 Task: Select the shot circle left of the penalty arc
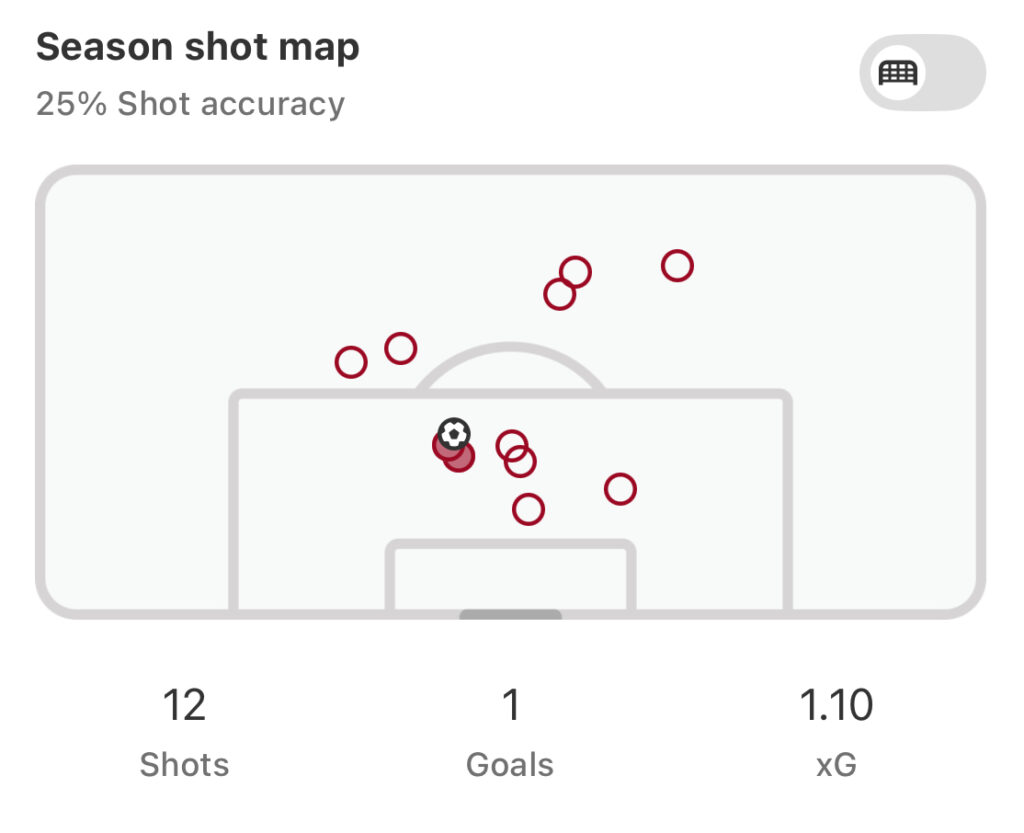(x=400, y=348)
